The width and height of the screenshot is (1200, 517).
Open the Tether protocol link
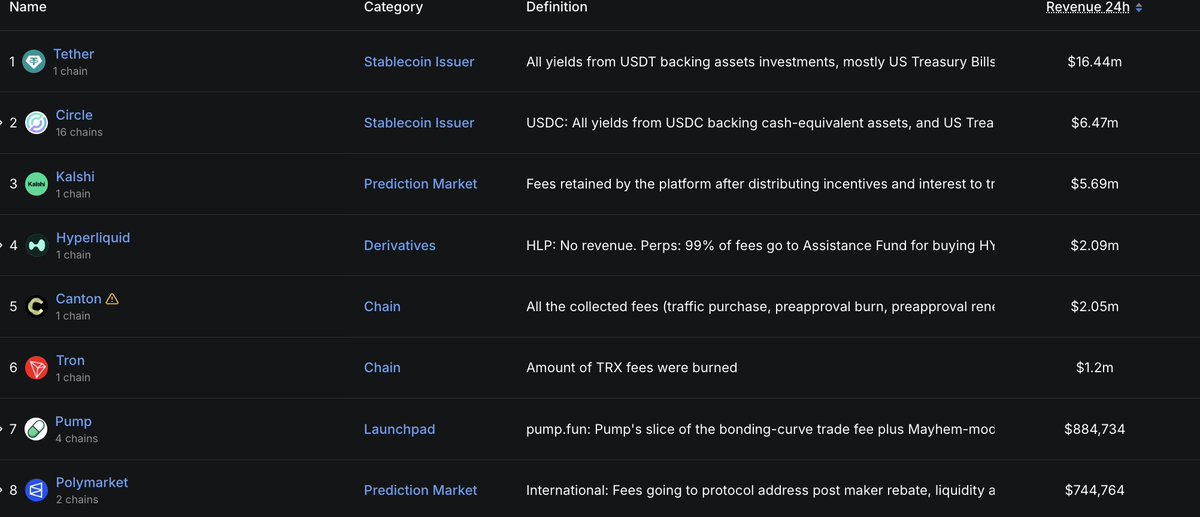tap(75, 54)
